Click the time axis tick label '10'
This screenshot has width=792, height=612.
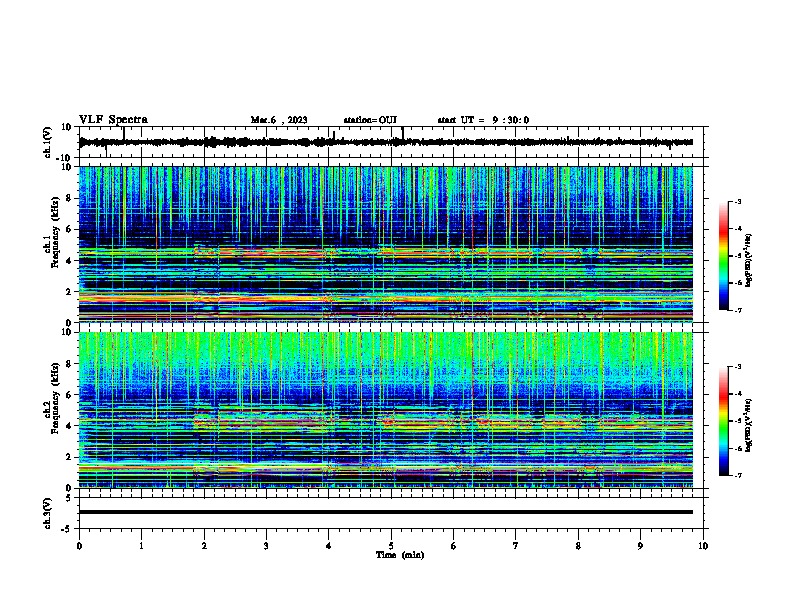(x=703, y=546)
